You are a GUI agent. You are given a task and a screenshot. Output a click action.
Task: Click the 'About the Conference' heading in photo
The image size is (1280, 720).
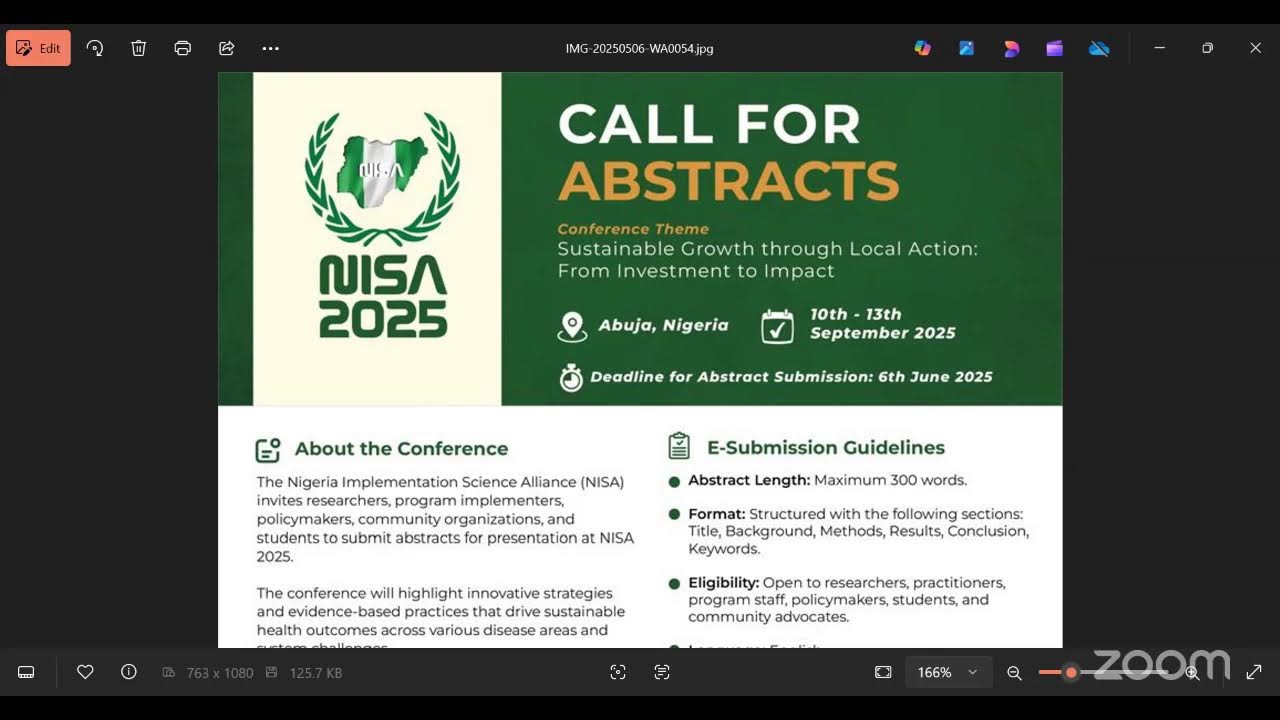401,449
